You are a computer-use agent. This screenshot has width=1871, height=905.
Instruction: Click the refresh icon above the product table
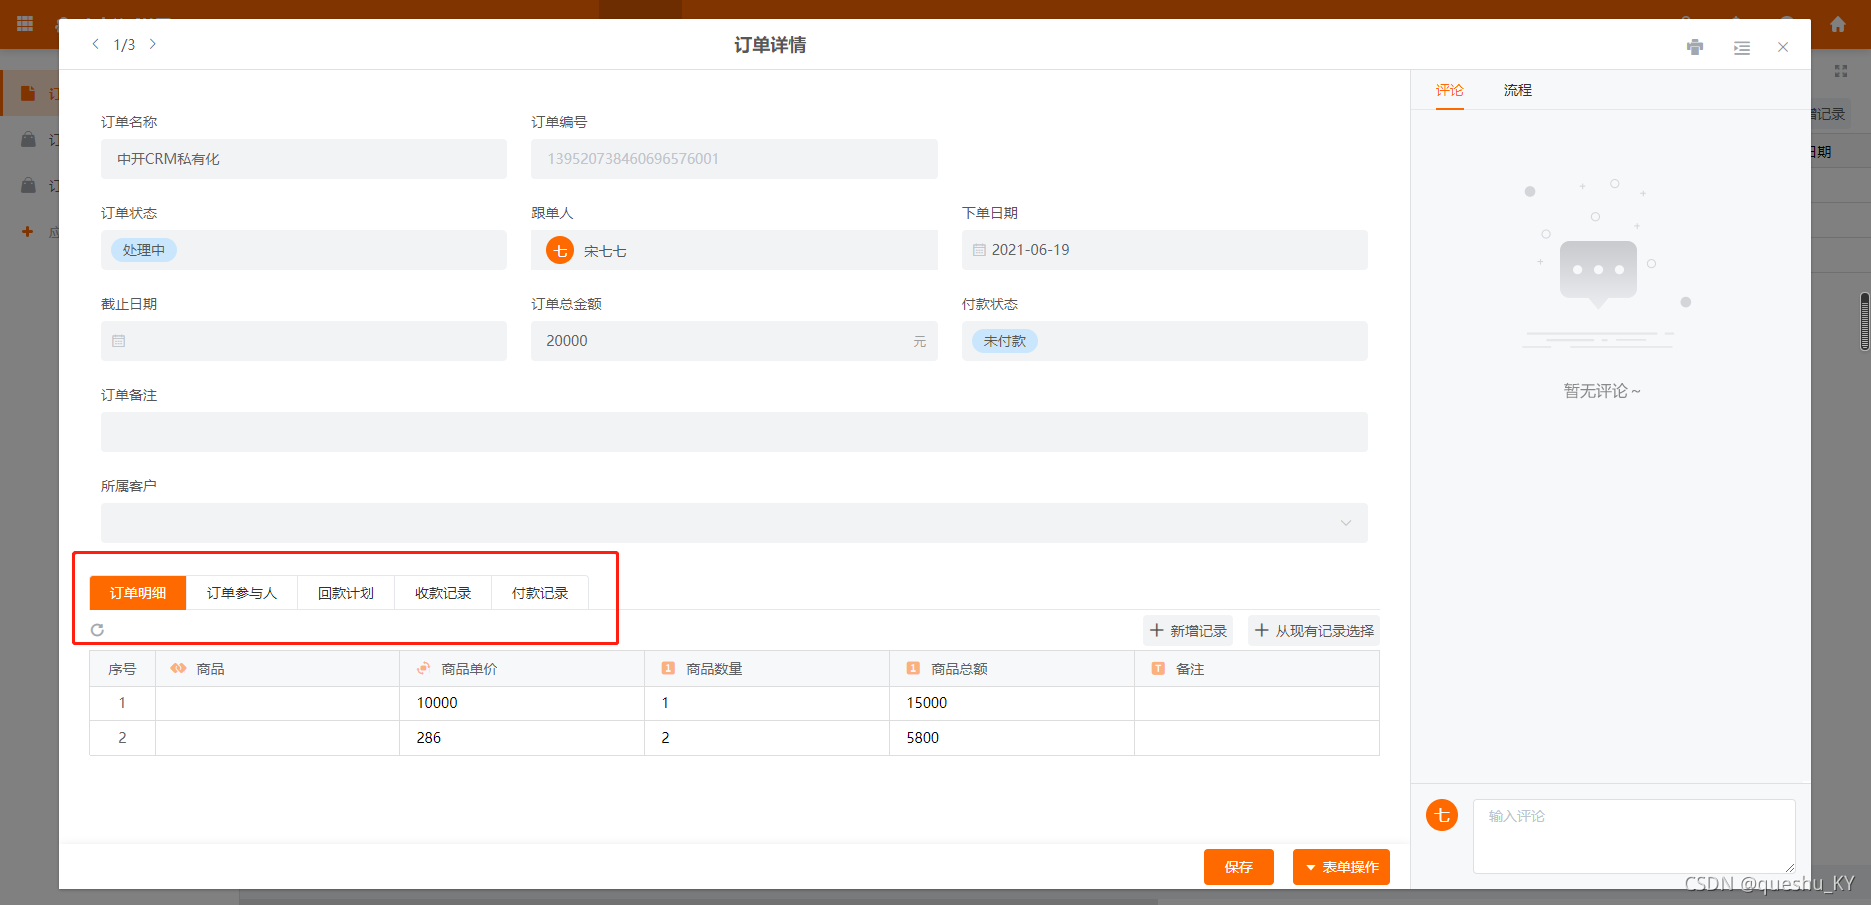coord(97,630)
